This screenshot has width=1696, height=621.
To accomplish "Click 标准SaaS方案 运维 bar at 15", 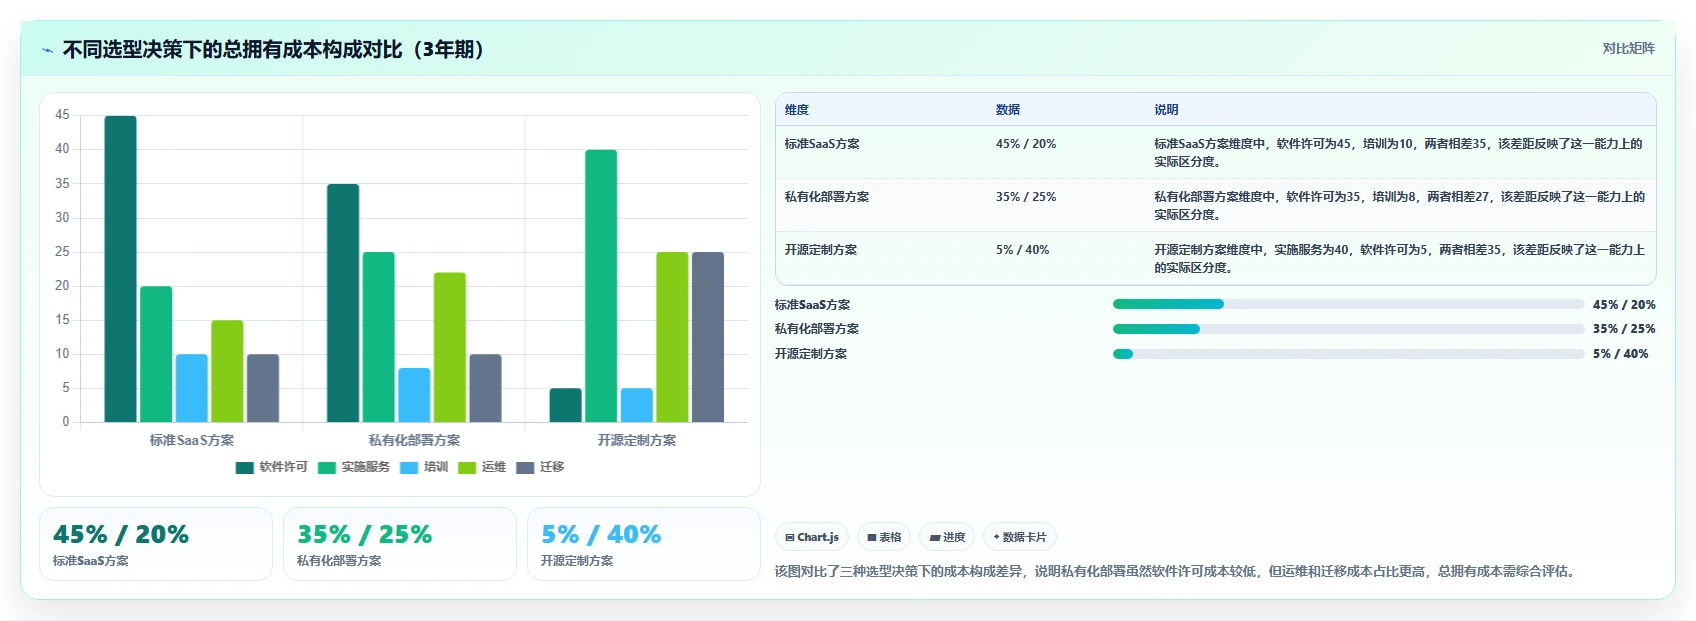I will [227, 371].
